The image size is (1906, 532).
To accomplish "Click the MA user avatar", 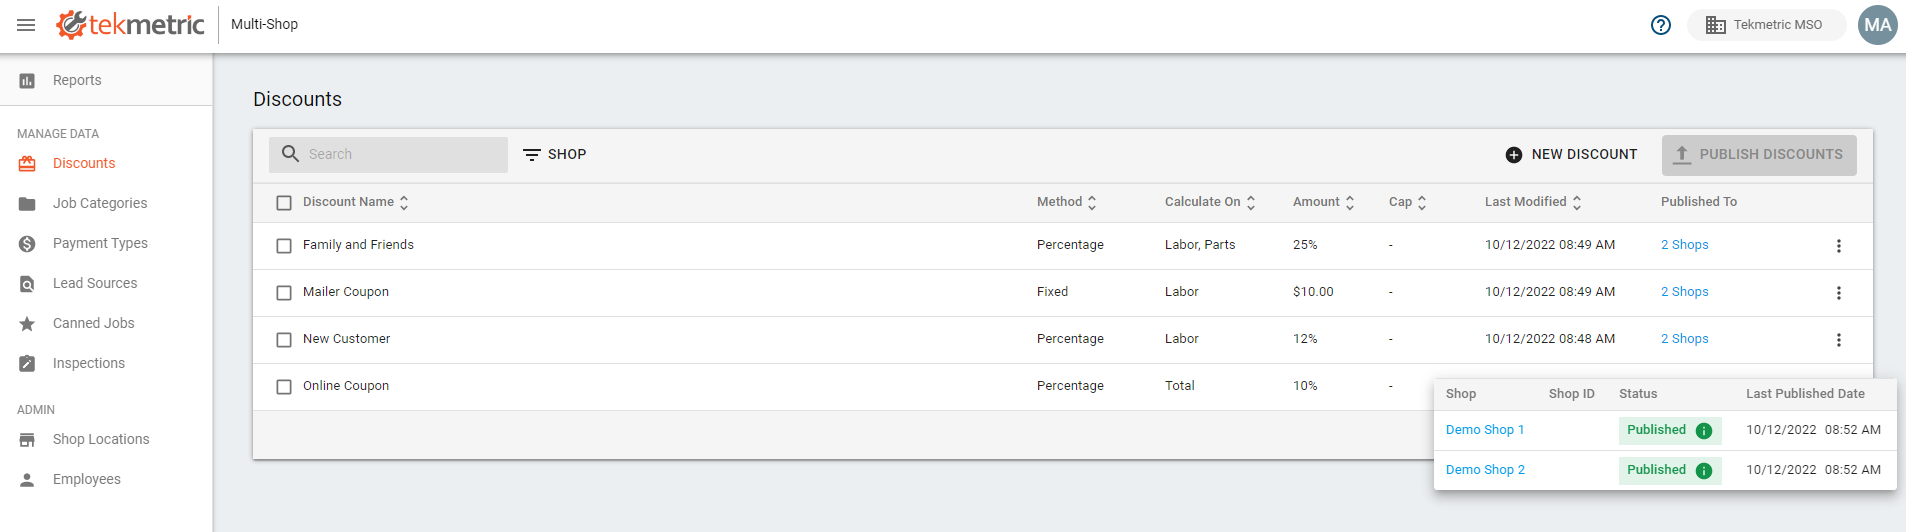I will tap(1877, 25).
